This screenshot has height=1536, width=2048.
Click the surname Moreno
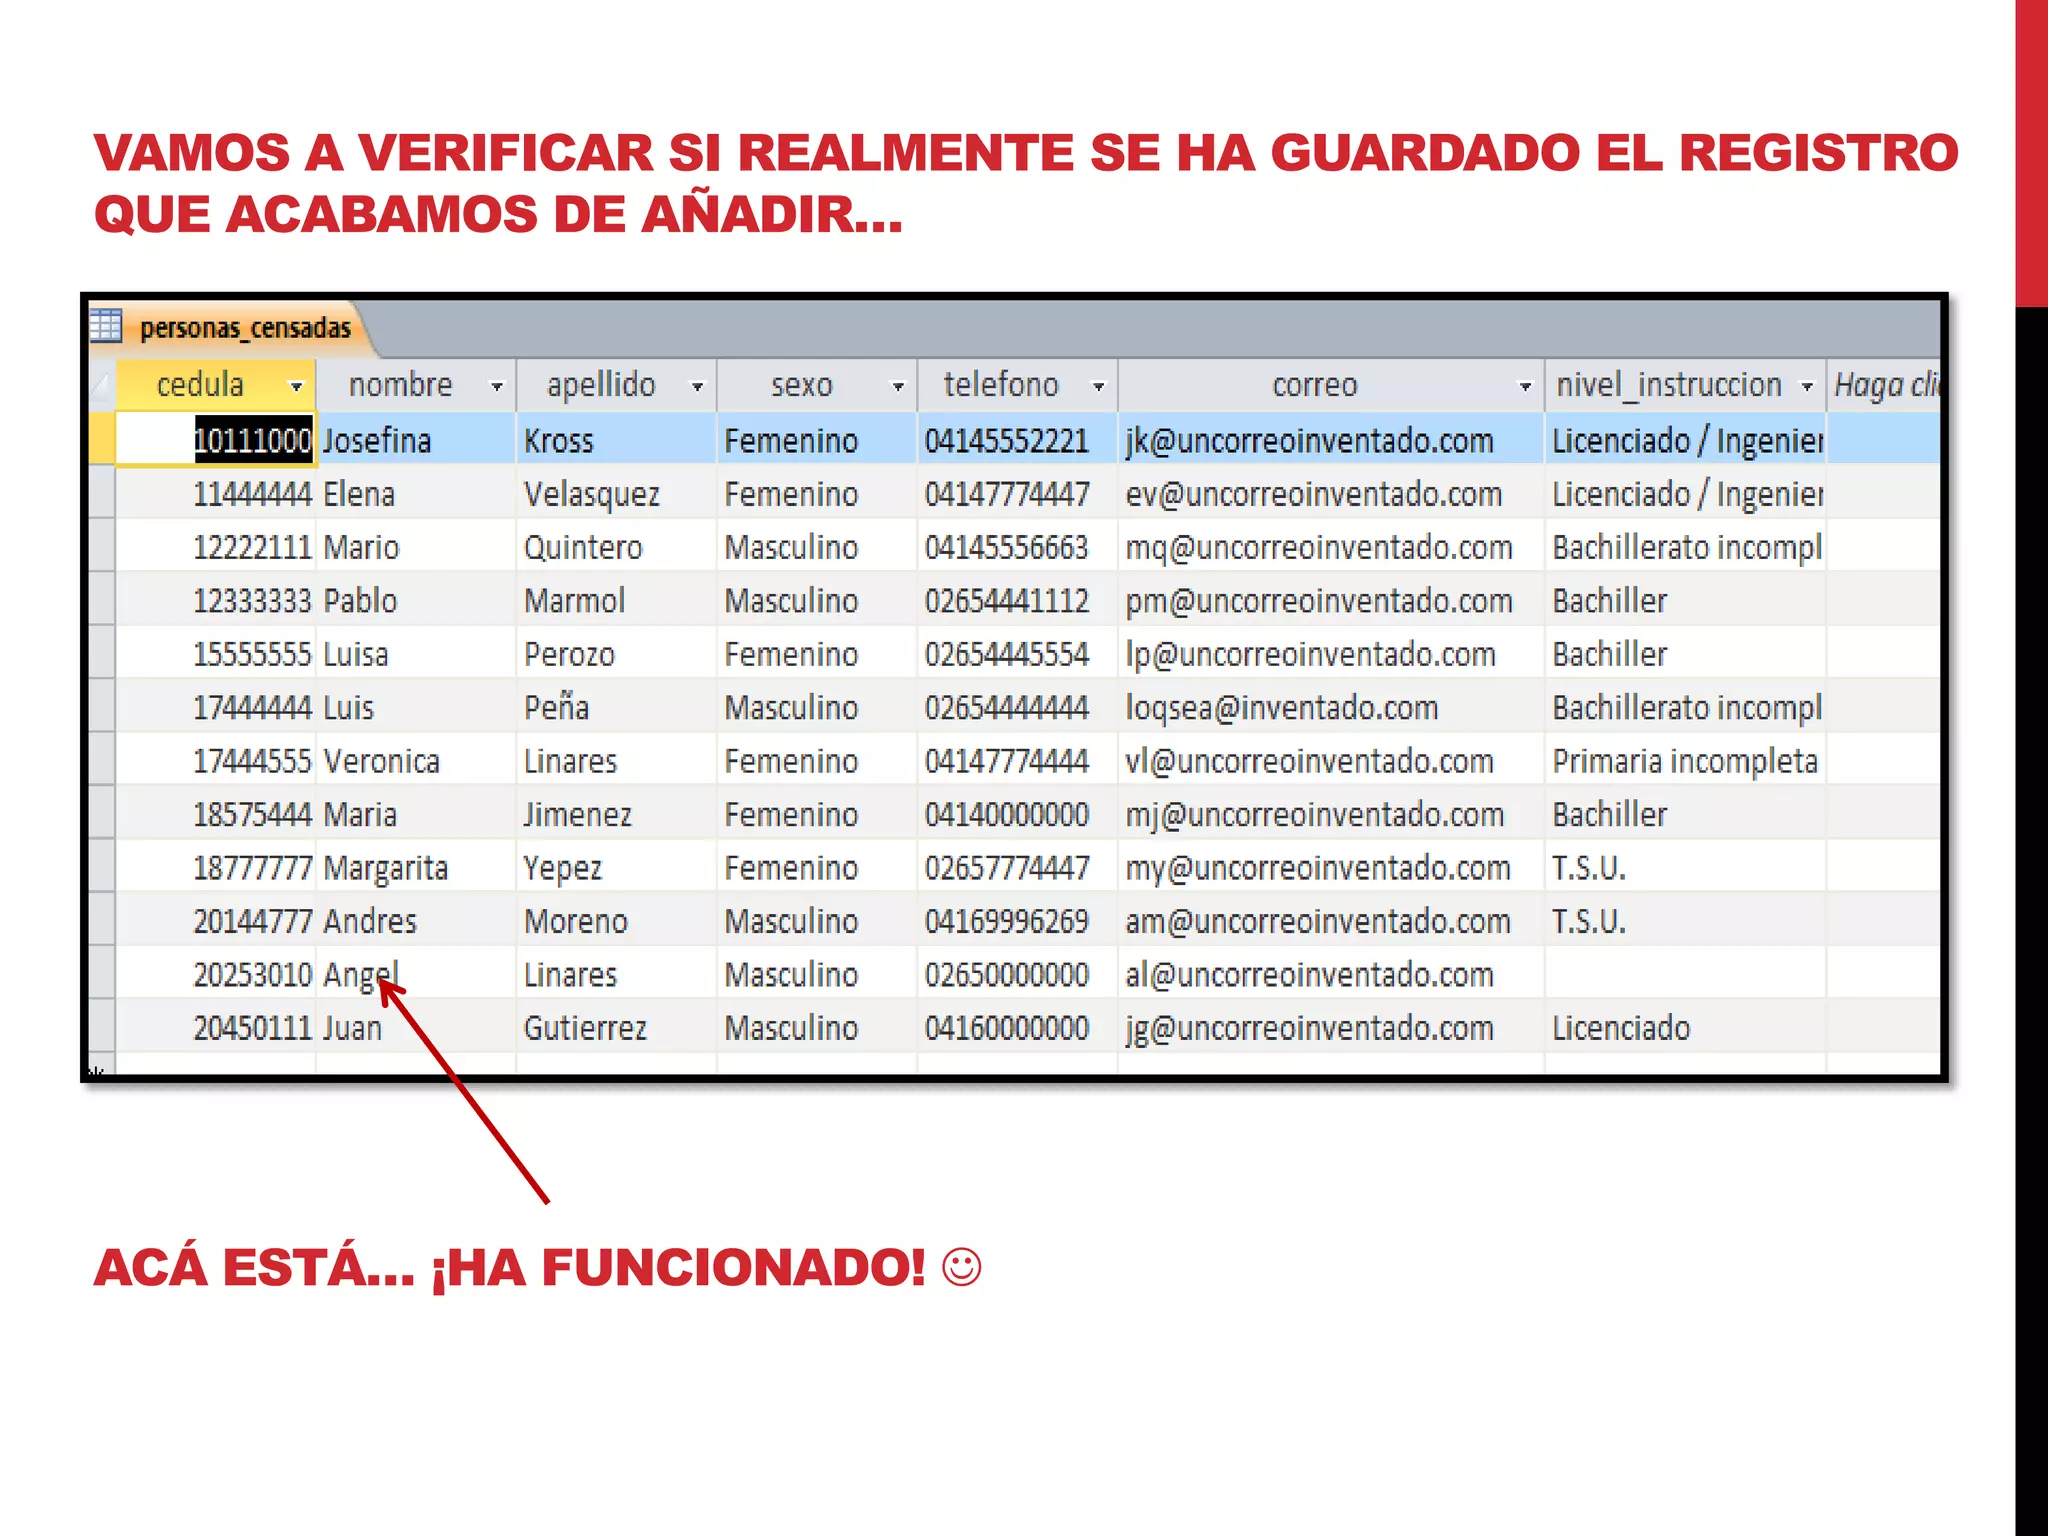coord(576,922)
